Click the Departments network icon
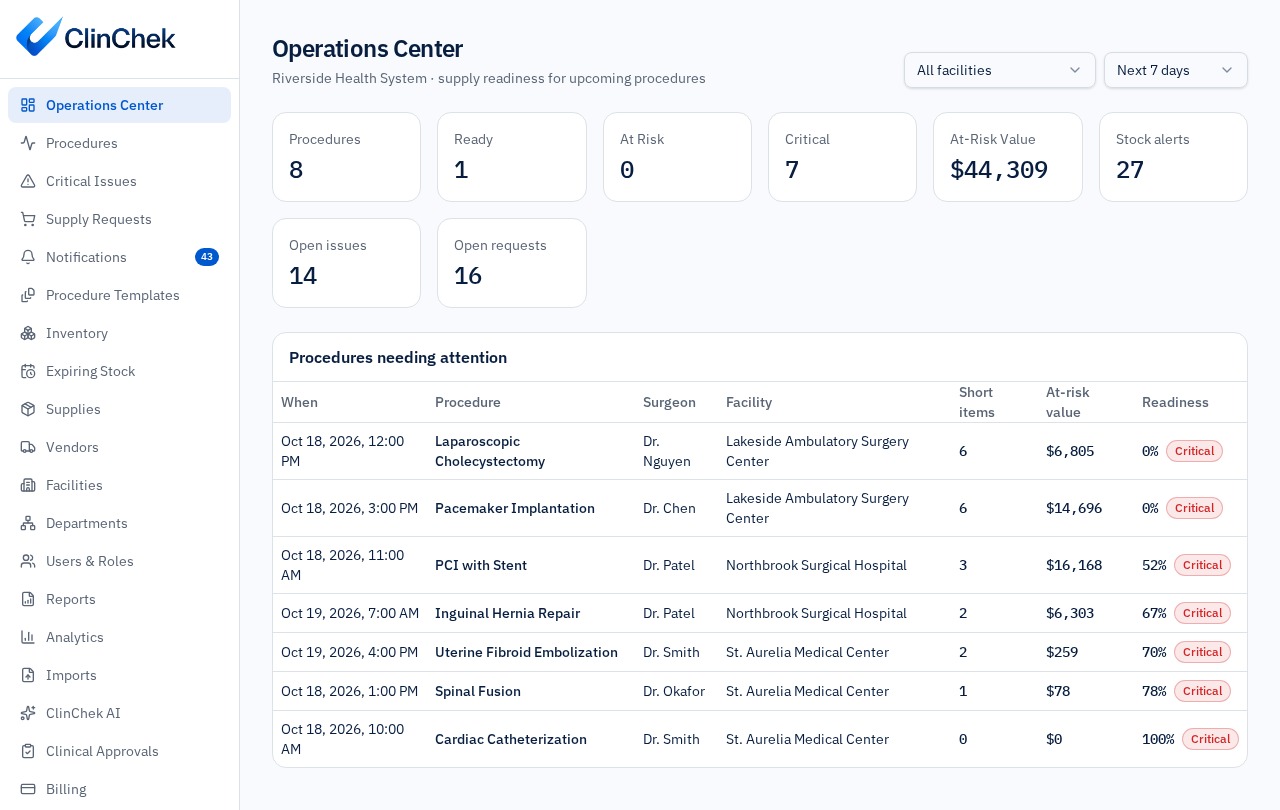 [28, 523]
